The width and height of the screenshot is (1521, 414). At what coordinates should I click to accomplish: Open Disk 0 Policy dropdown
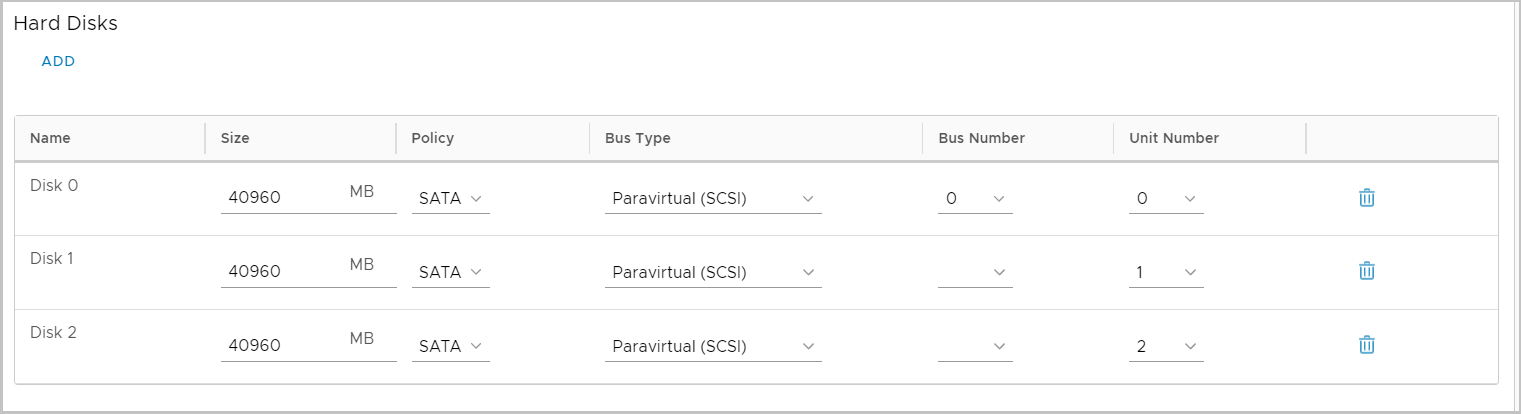tap(450, 199)
